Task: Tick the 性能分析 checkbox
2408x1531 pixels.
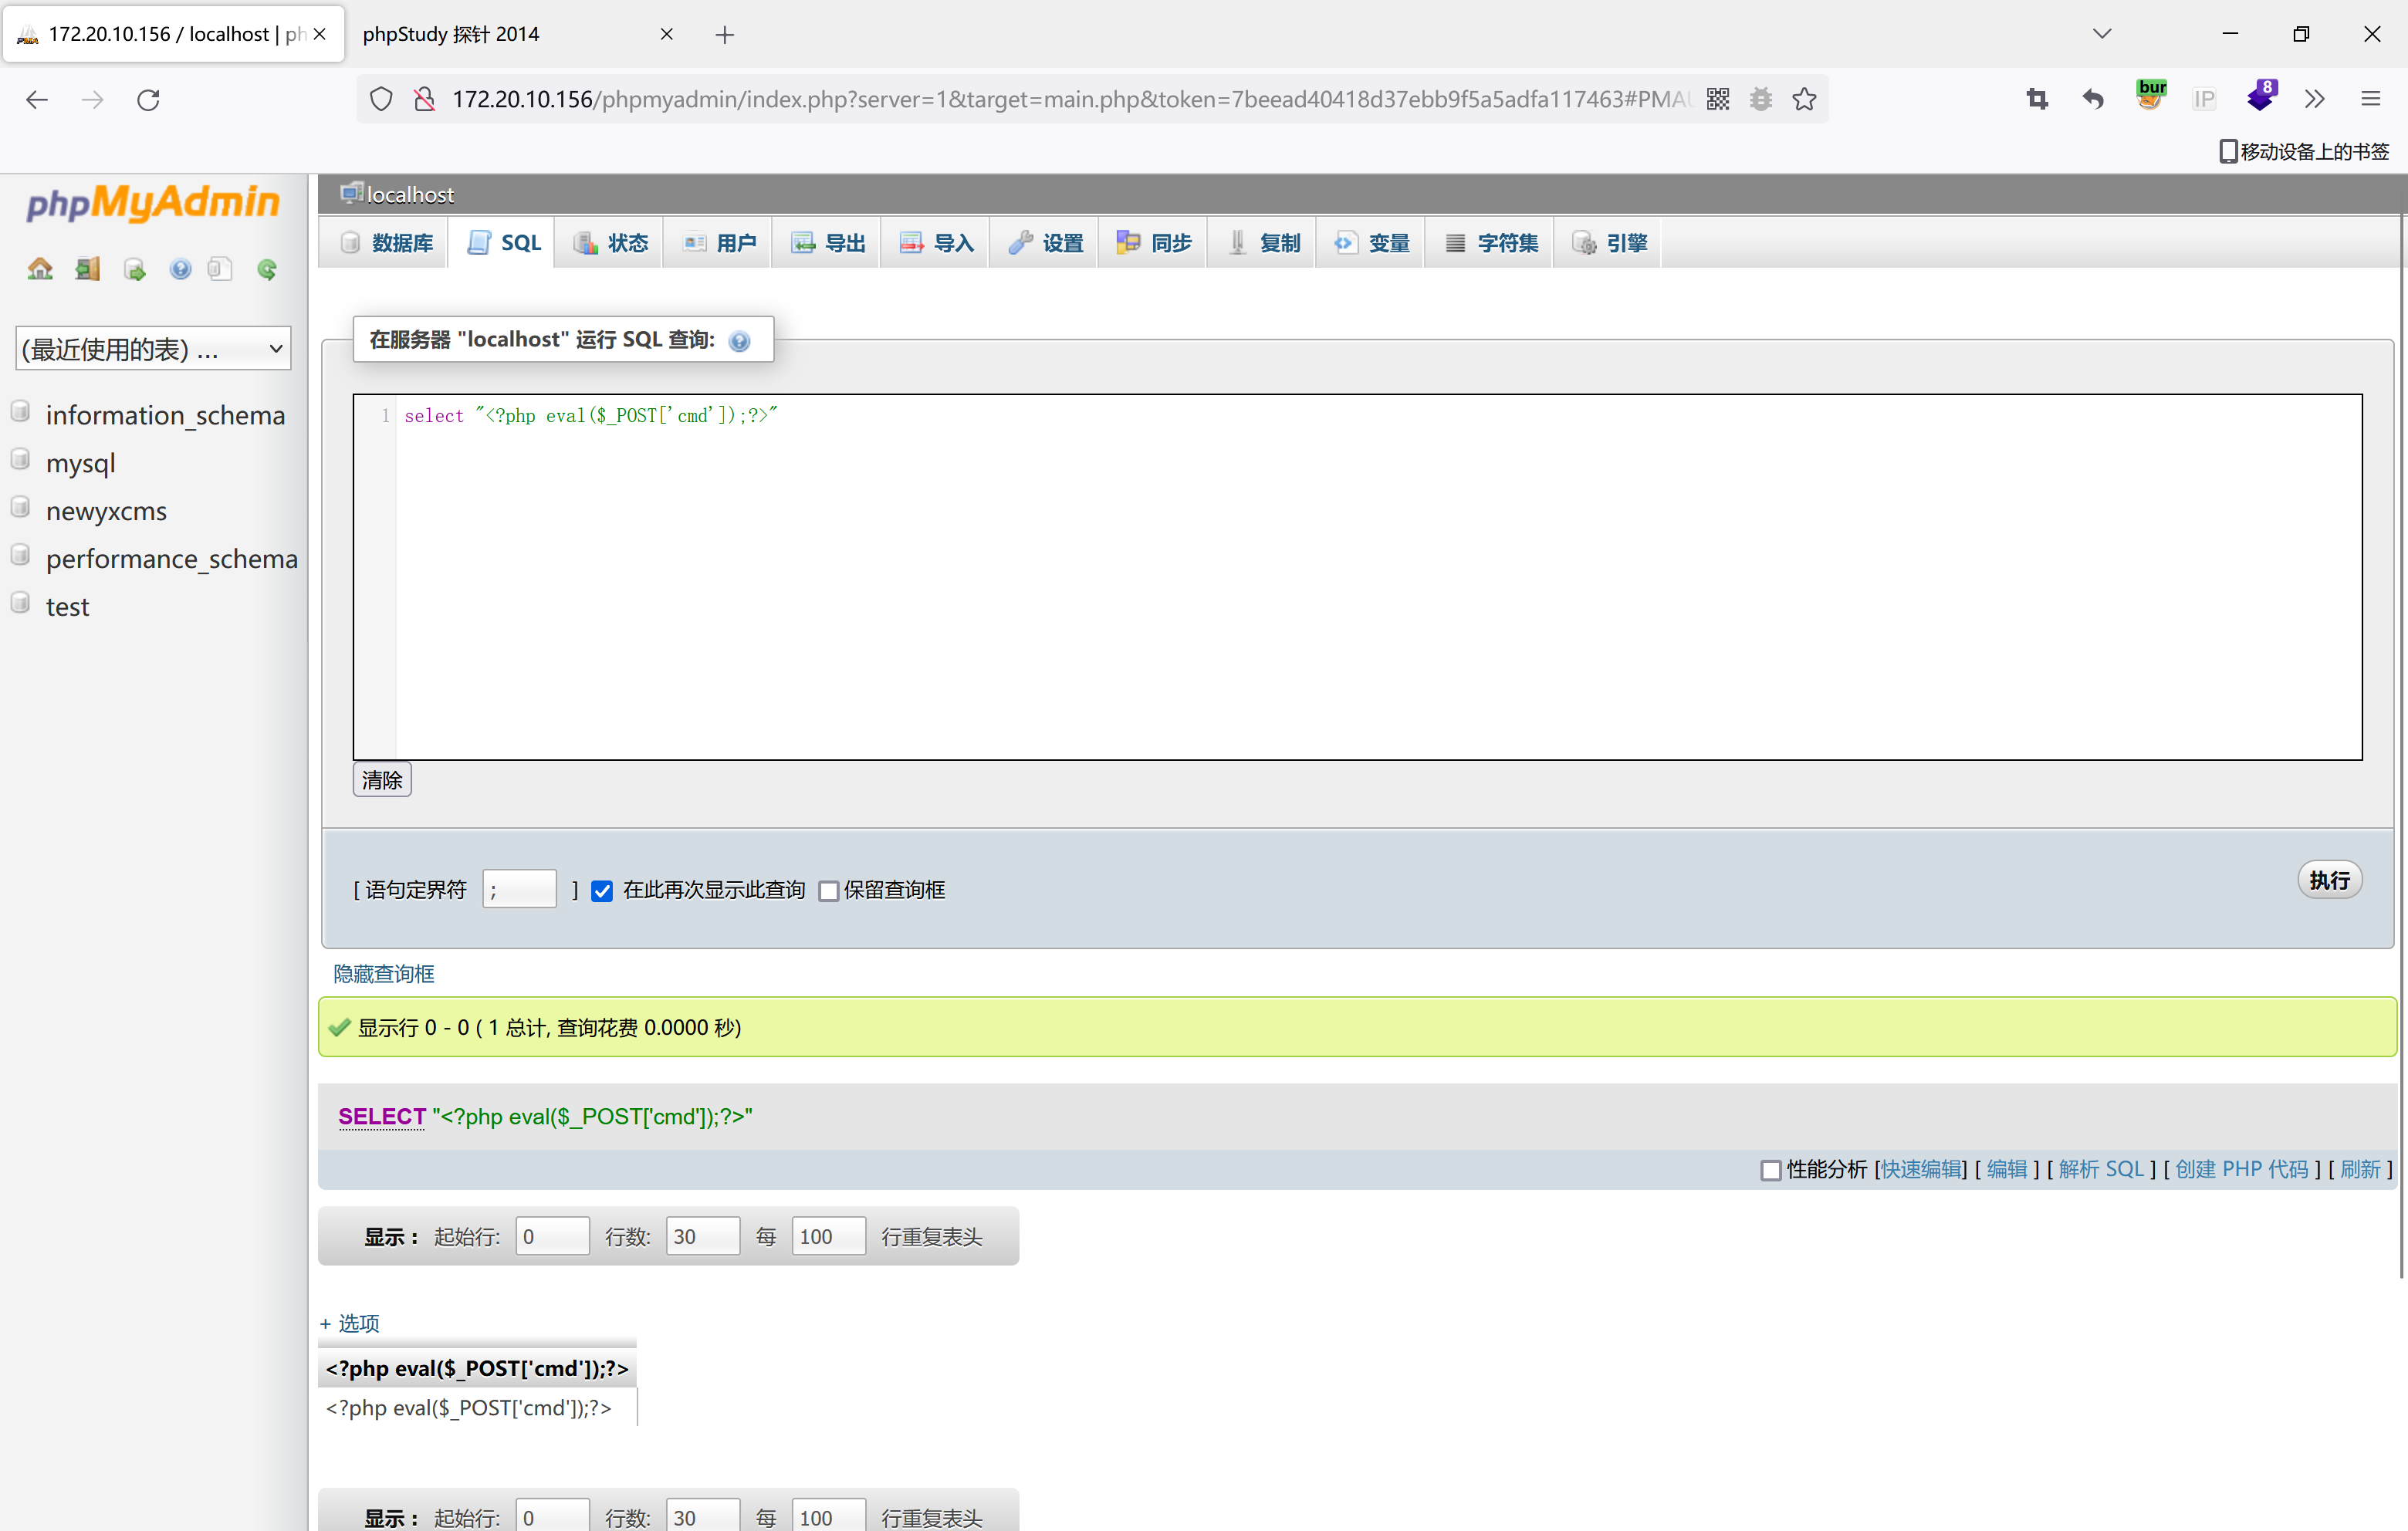Action: tap(1770, 1169)
